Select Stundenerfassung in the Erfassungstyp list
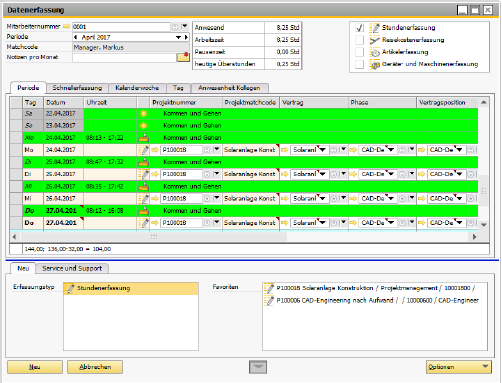The image size is (502, 383). point(131,288)
